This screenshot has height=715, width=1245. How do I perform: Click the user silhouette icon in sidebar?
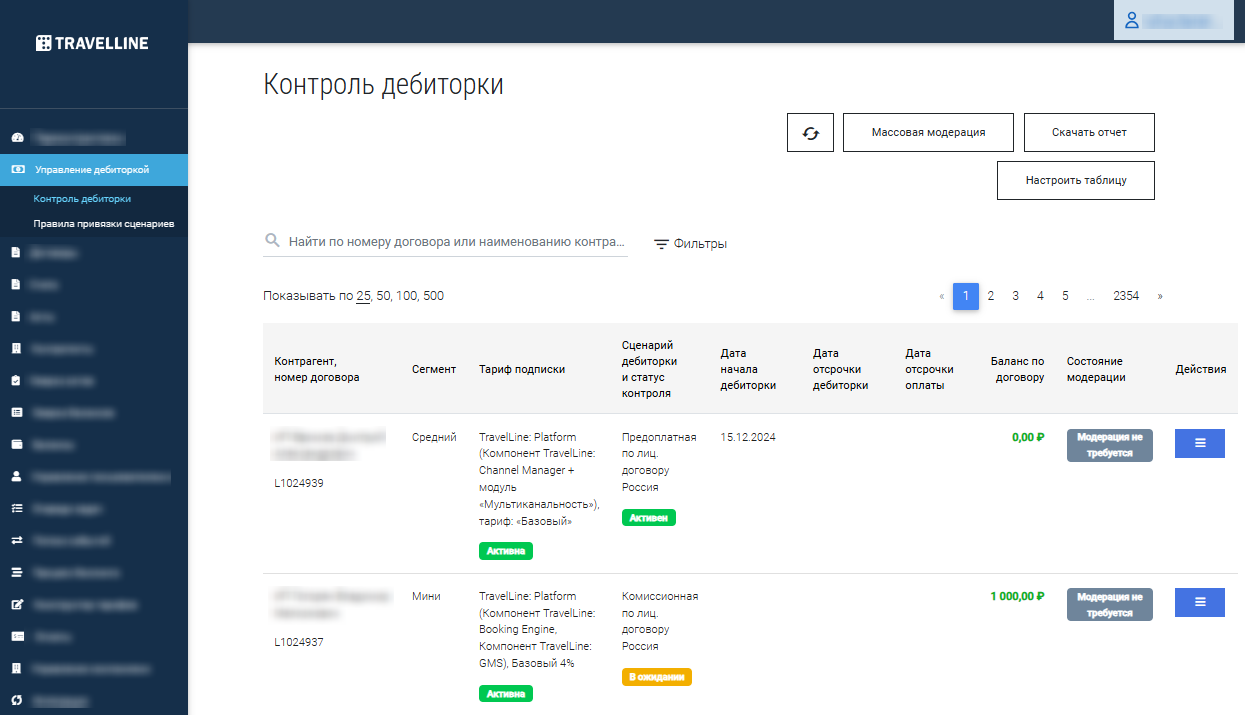[x=16, y=477]
